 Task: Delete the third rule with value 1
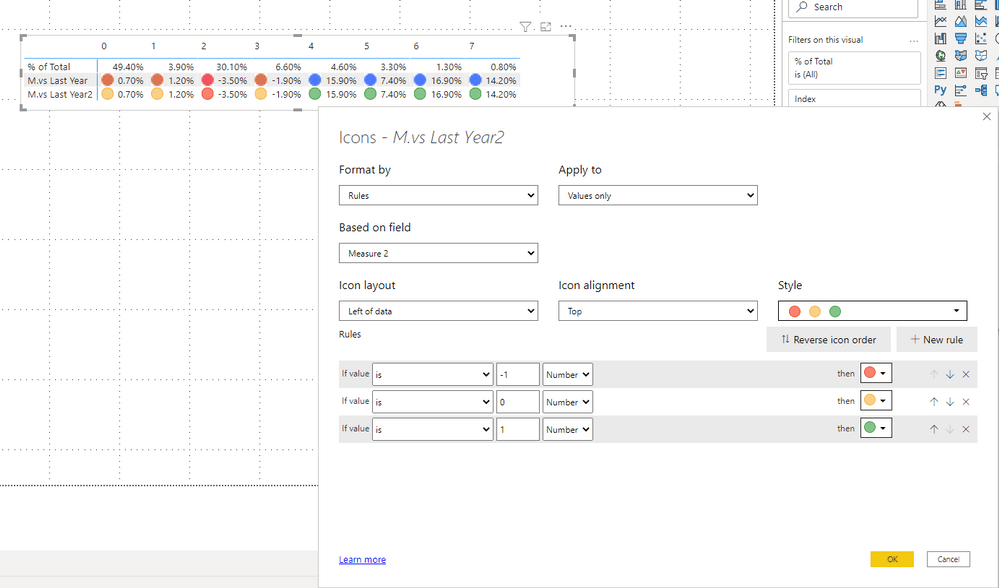[966, 429]
